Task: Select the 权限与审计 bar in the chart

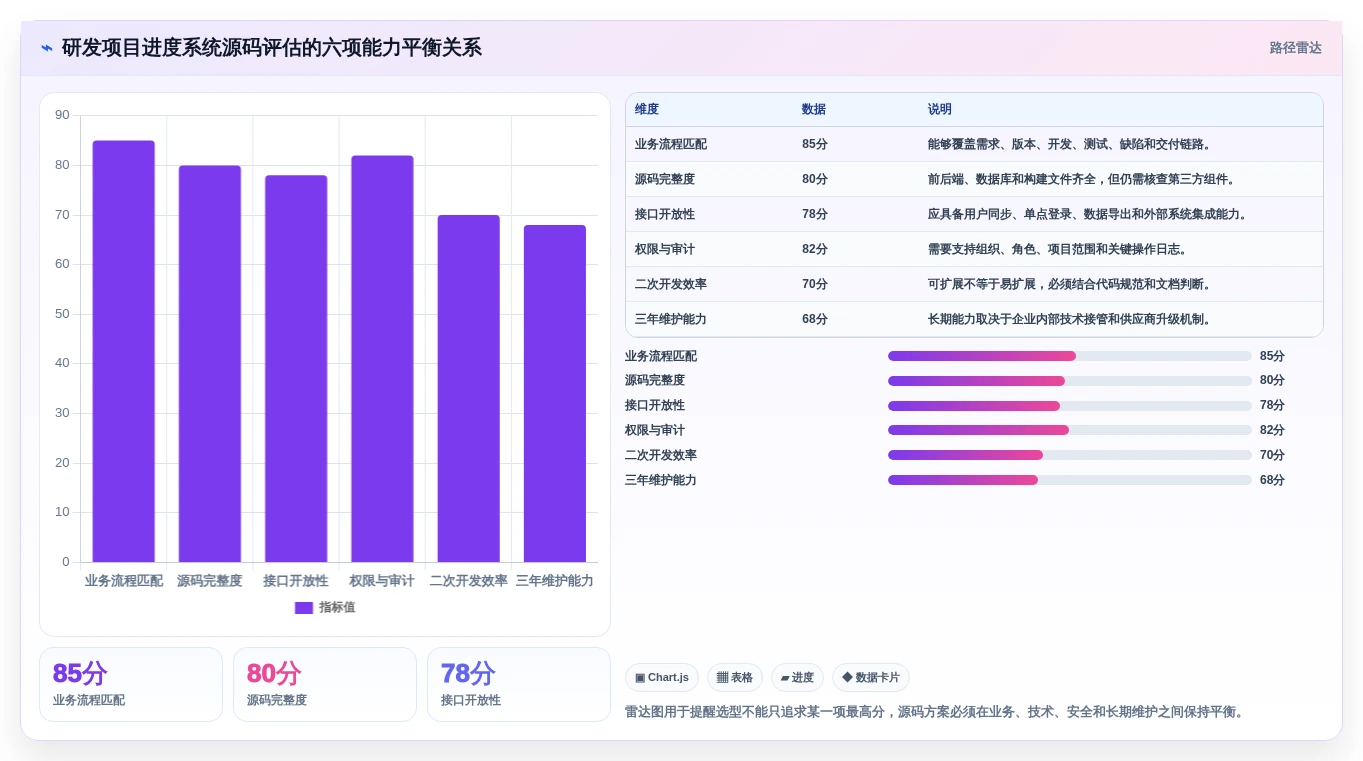Action: (382, 359)
